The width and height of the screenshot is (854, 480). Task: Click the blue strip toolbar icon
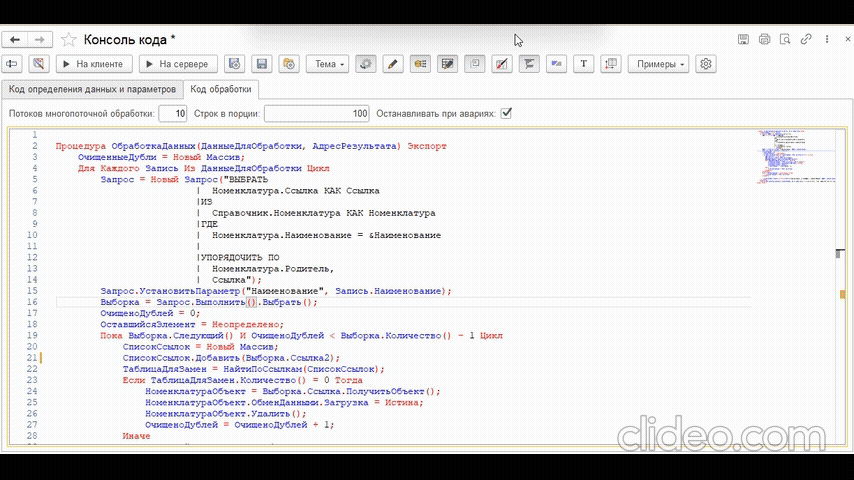(x=556, y=64)
